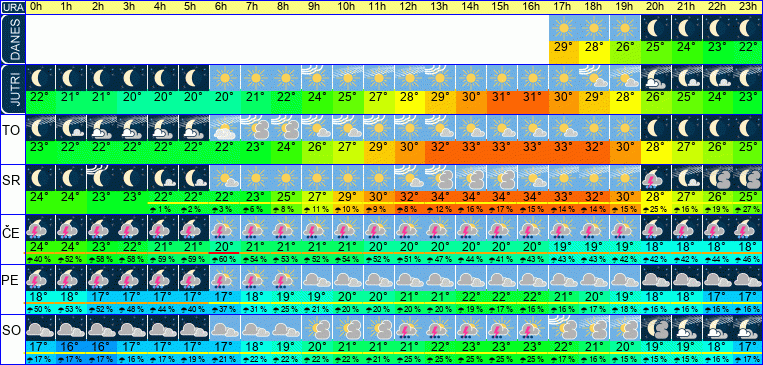Click the 0h hour column header
763x365 pixels.
coord(36,7)
